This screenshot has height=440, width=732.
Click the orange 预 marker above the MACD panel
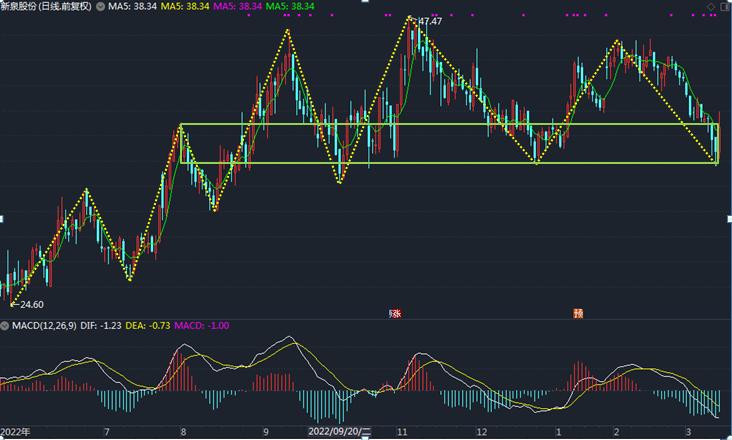point(578,313)
